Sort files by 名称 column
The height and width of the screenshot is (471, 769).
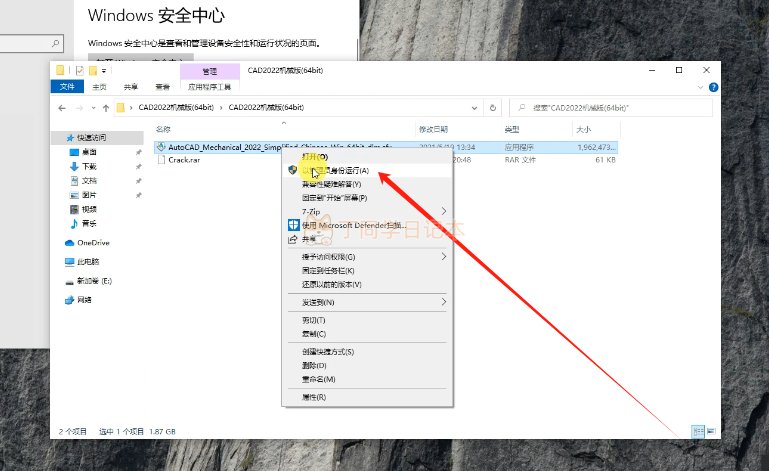point(163,130)
